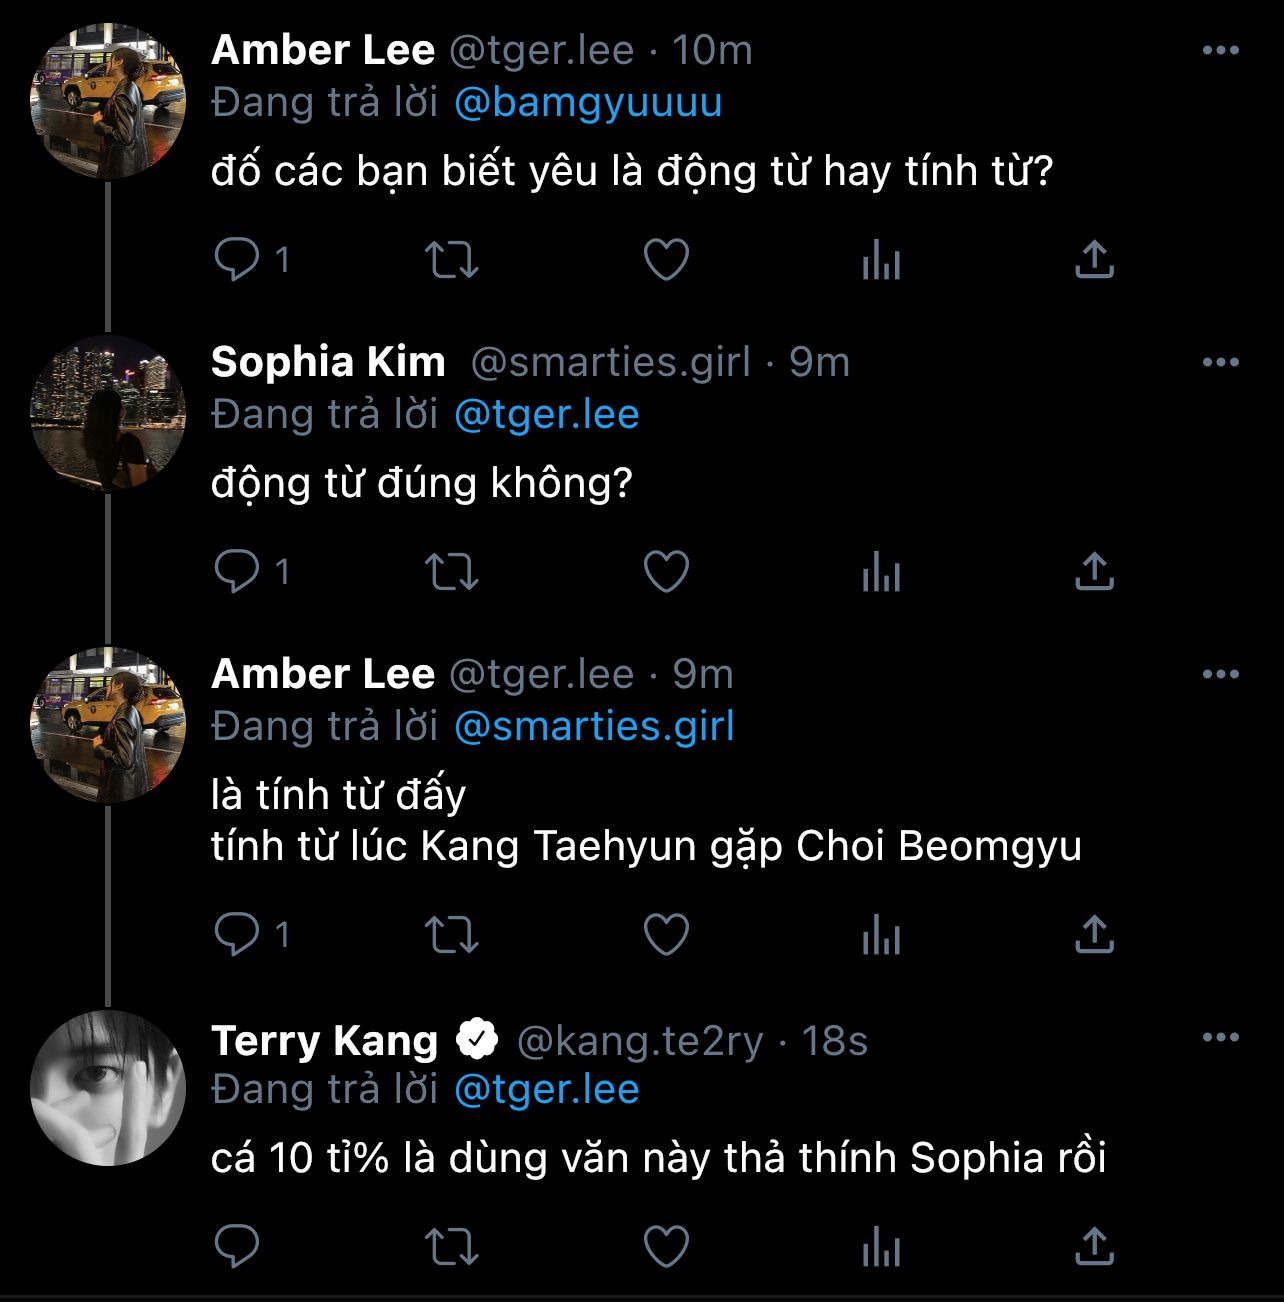The width and height of the screenshot is (1284, 1302).
Task: Like Amber Lee's "là tính từ đấy" tweet
Action: click(666, 935)
